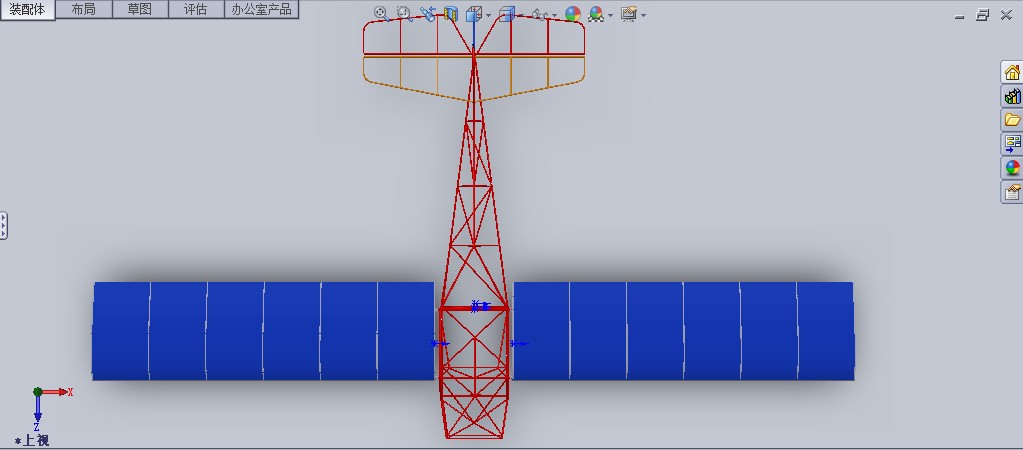This screenshot has height=450, width=1023.
Task: Close the document window
Action: [x=1006, y=15]
